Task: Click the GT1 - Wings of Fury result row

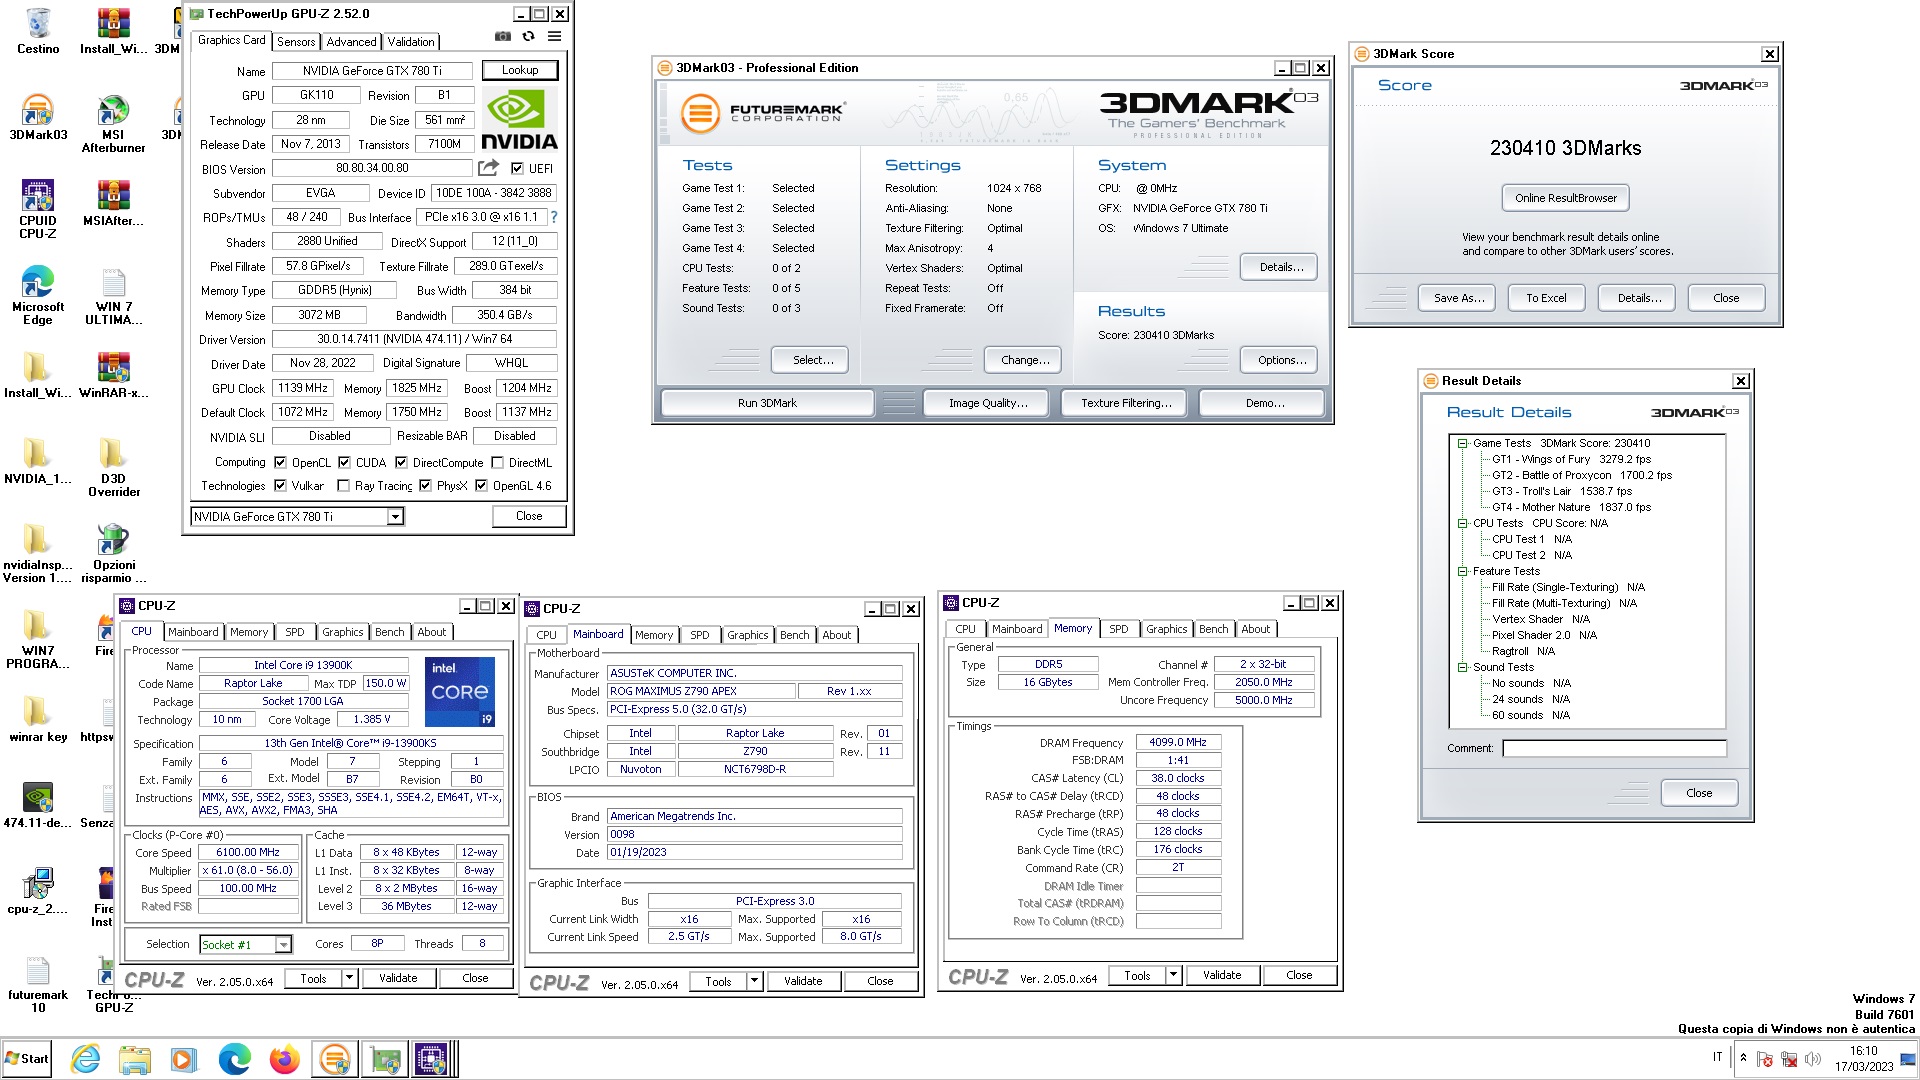Action: [1571, 459]
